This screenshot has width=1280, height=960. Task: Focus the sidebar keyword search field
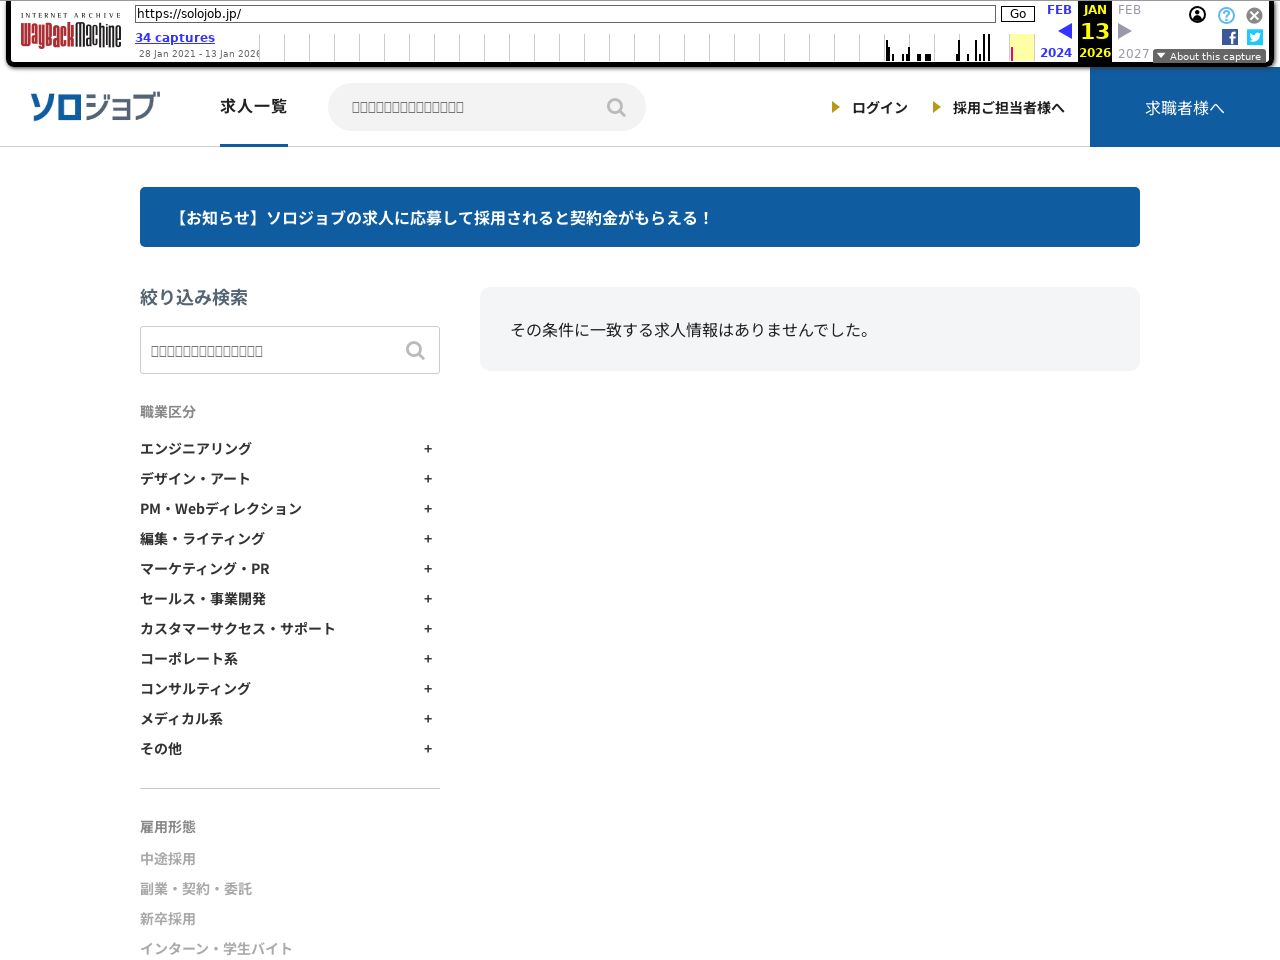coord(270,350)
